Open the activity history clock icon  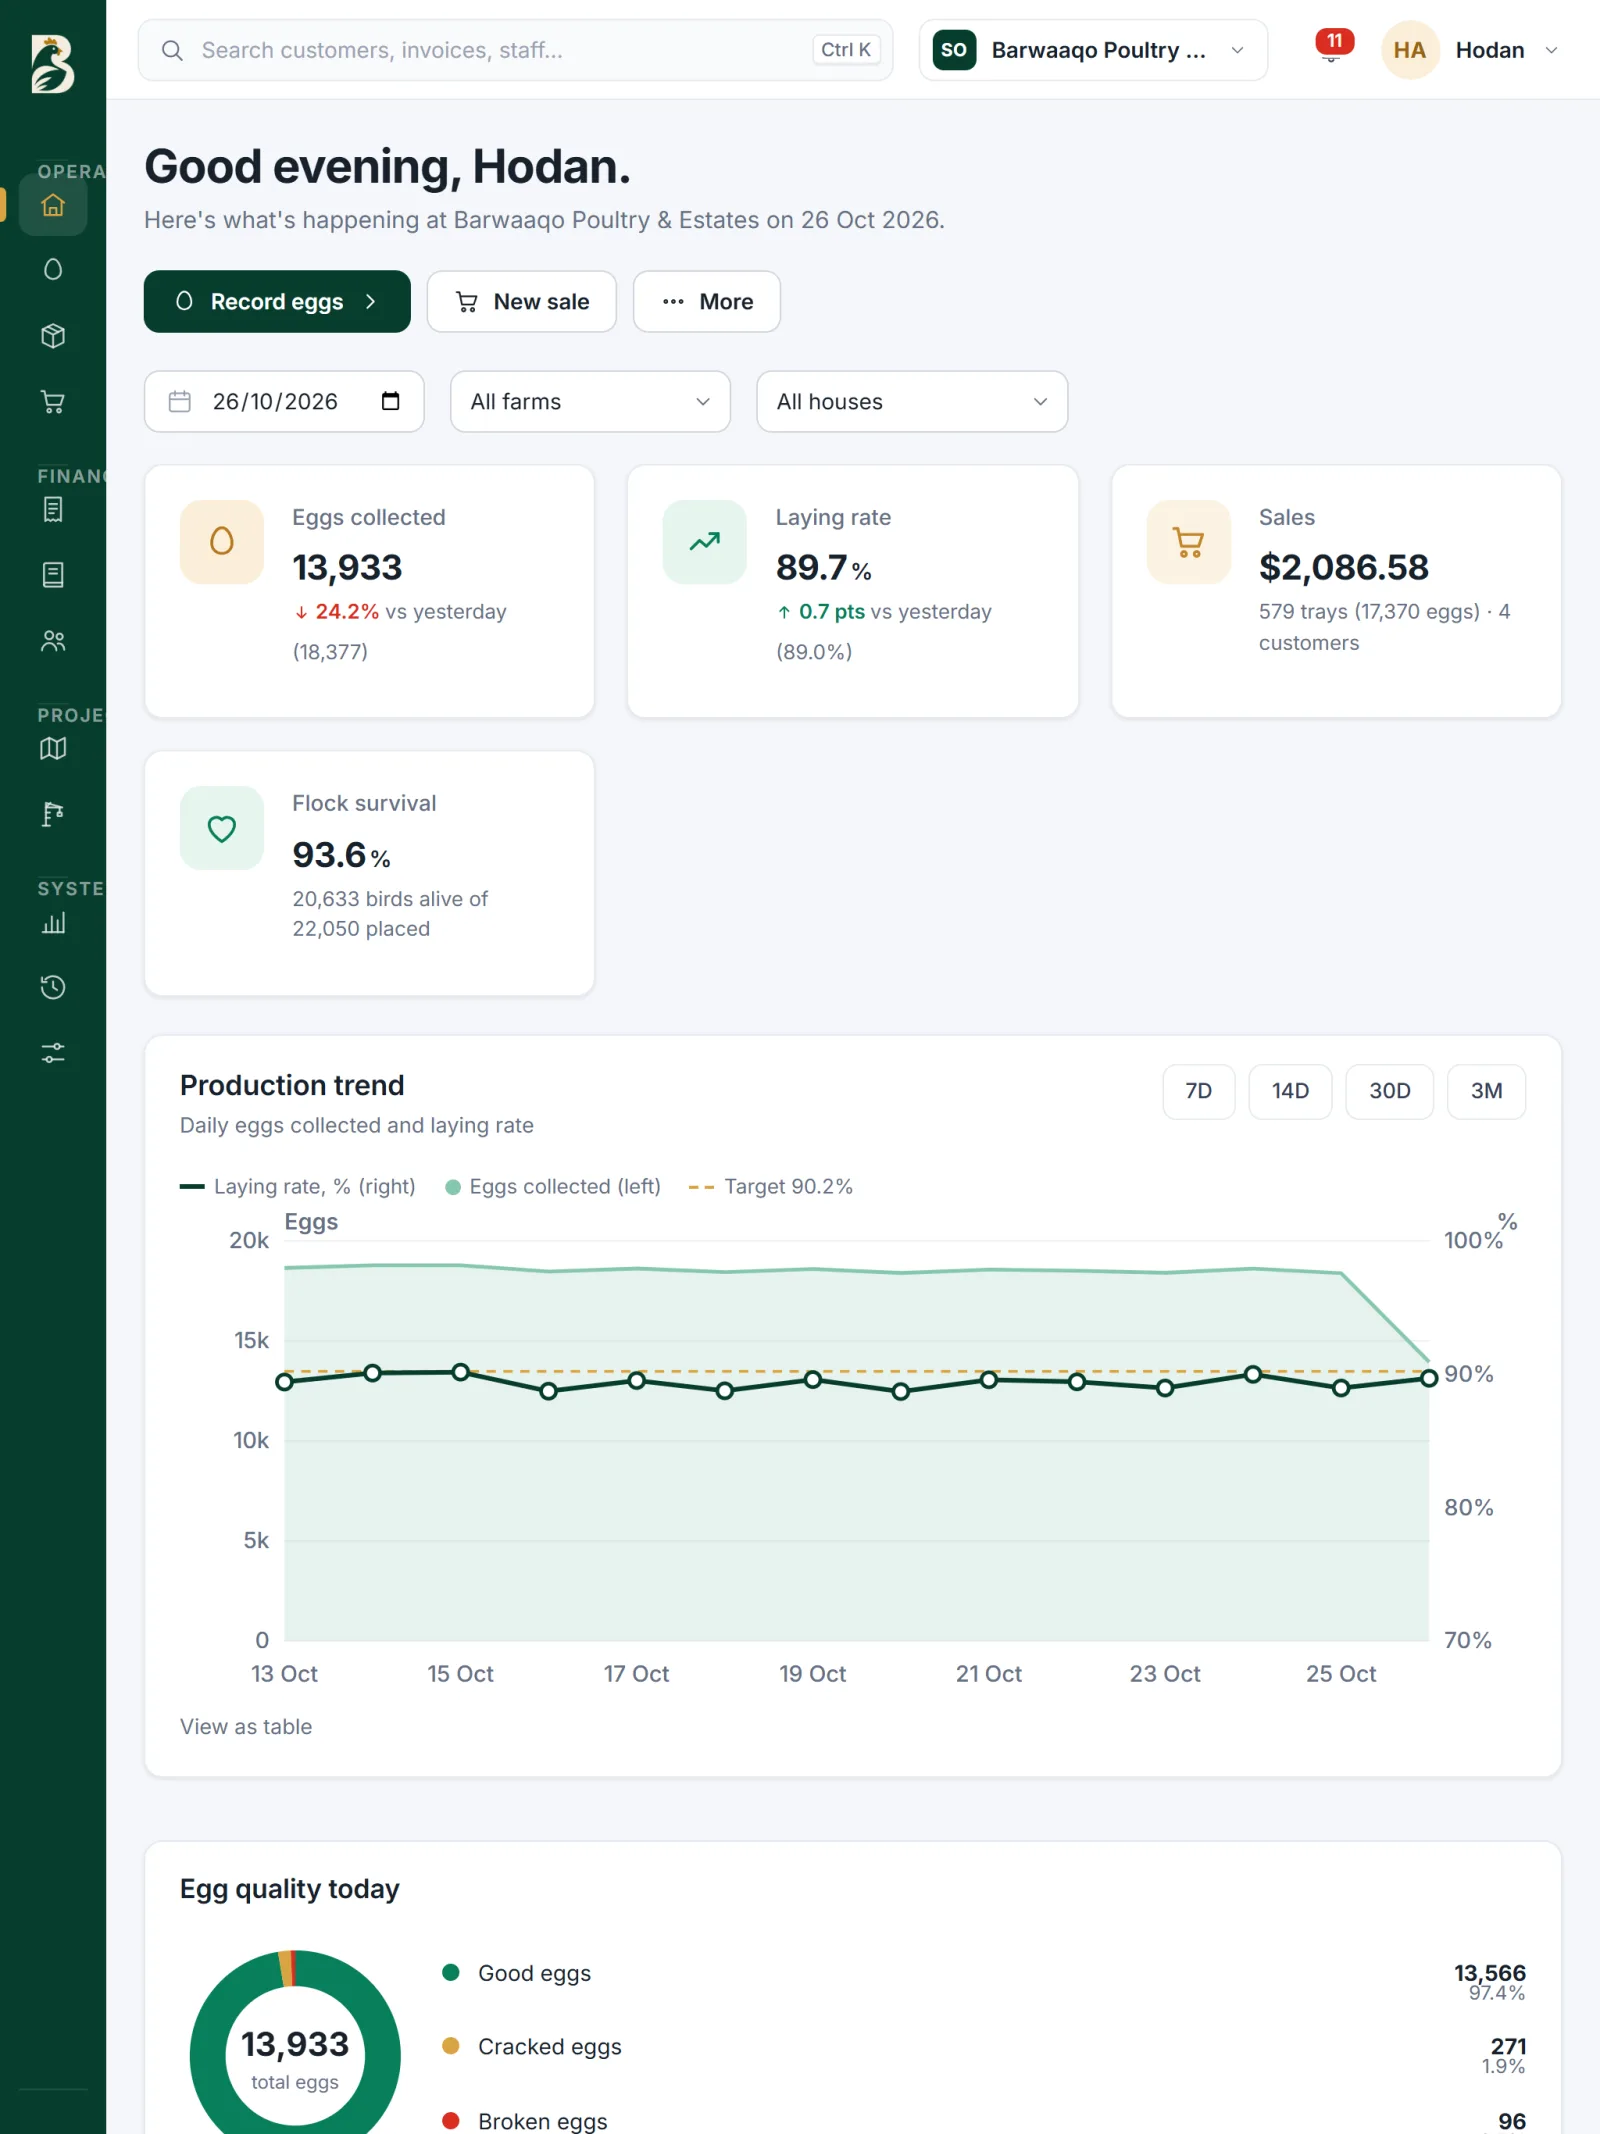[53, 987]
